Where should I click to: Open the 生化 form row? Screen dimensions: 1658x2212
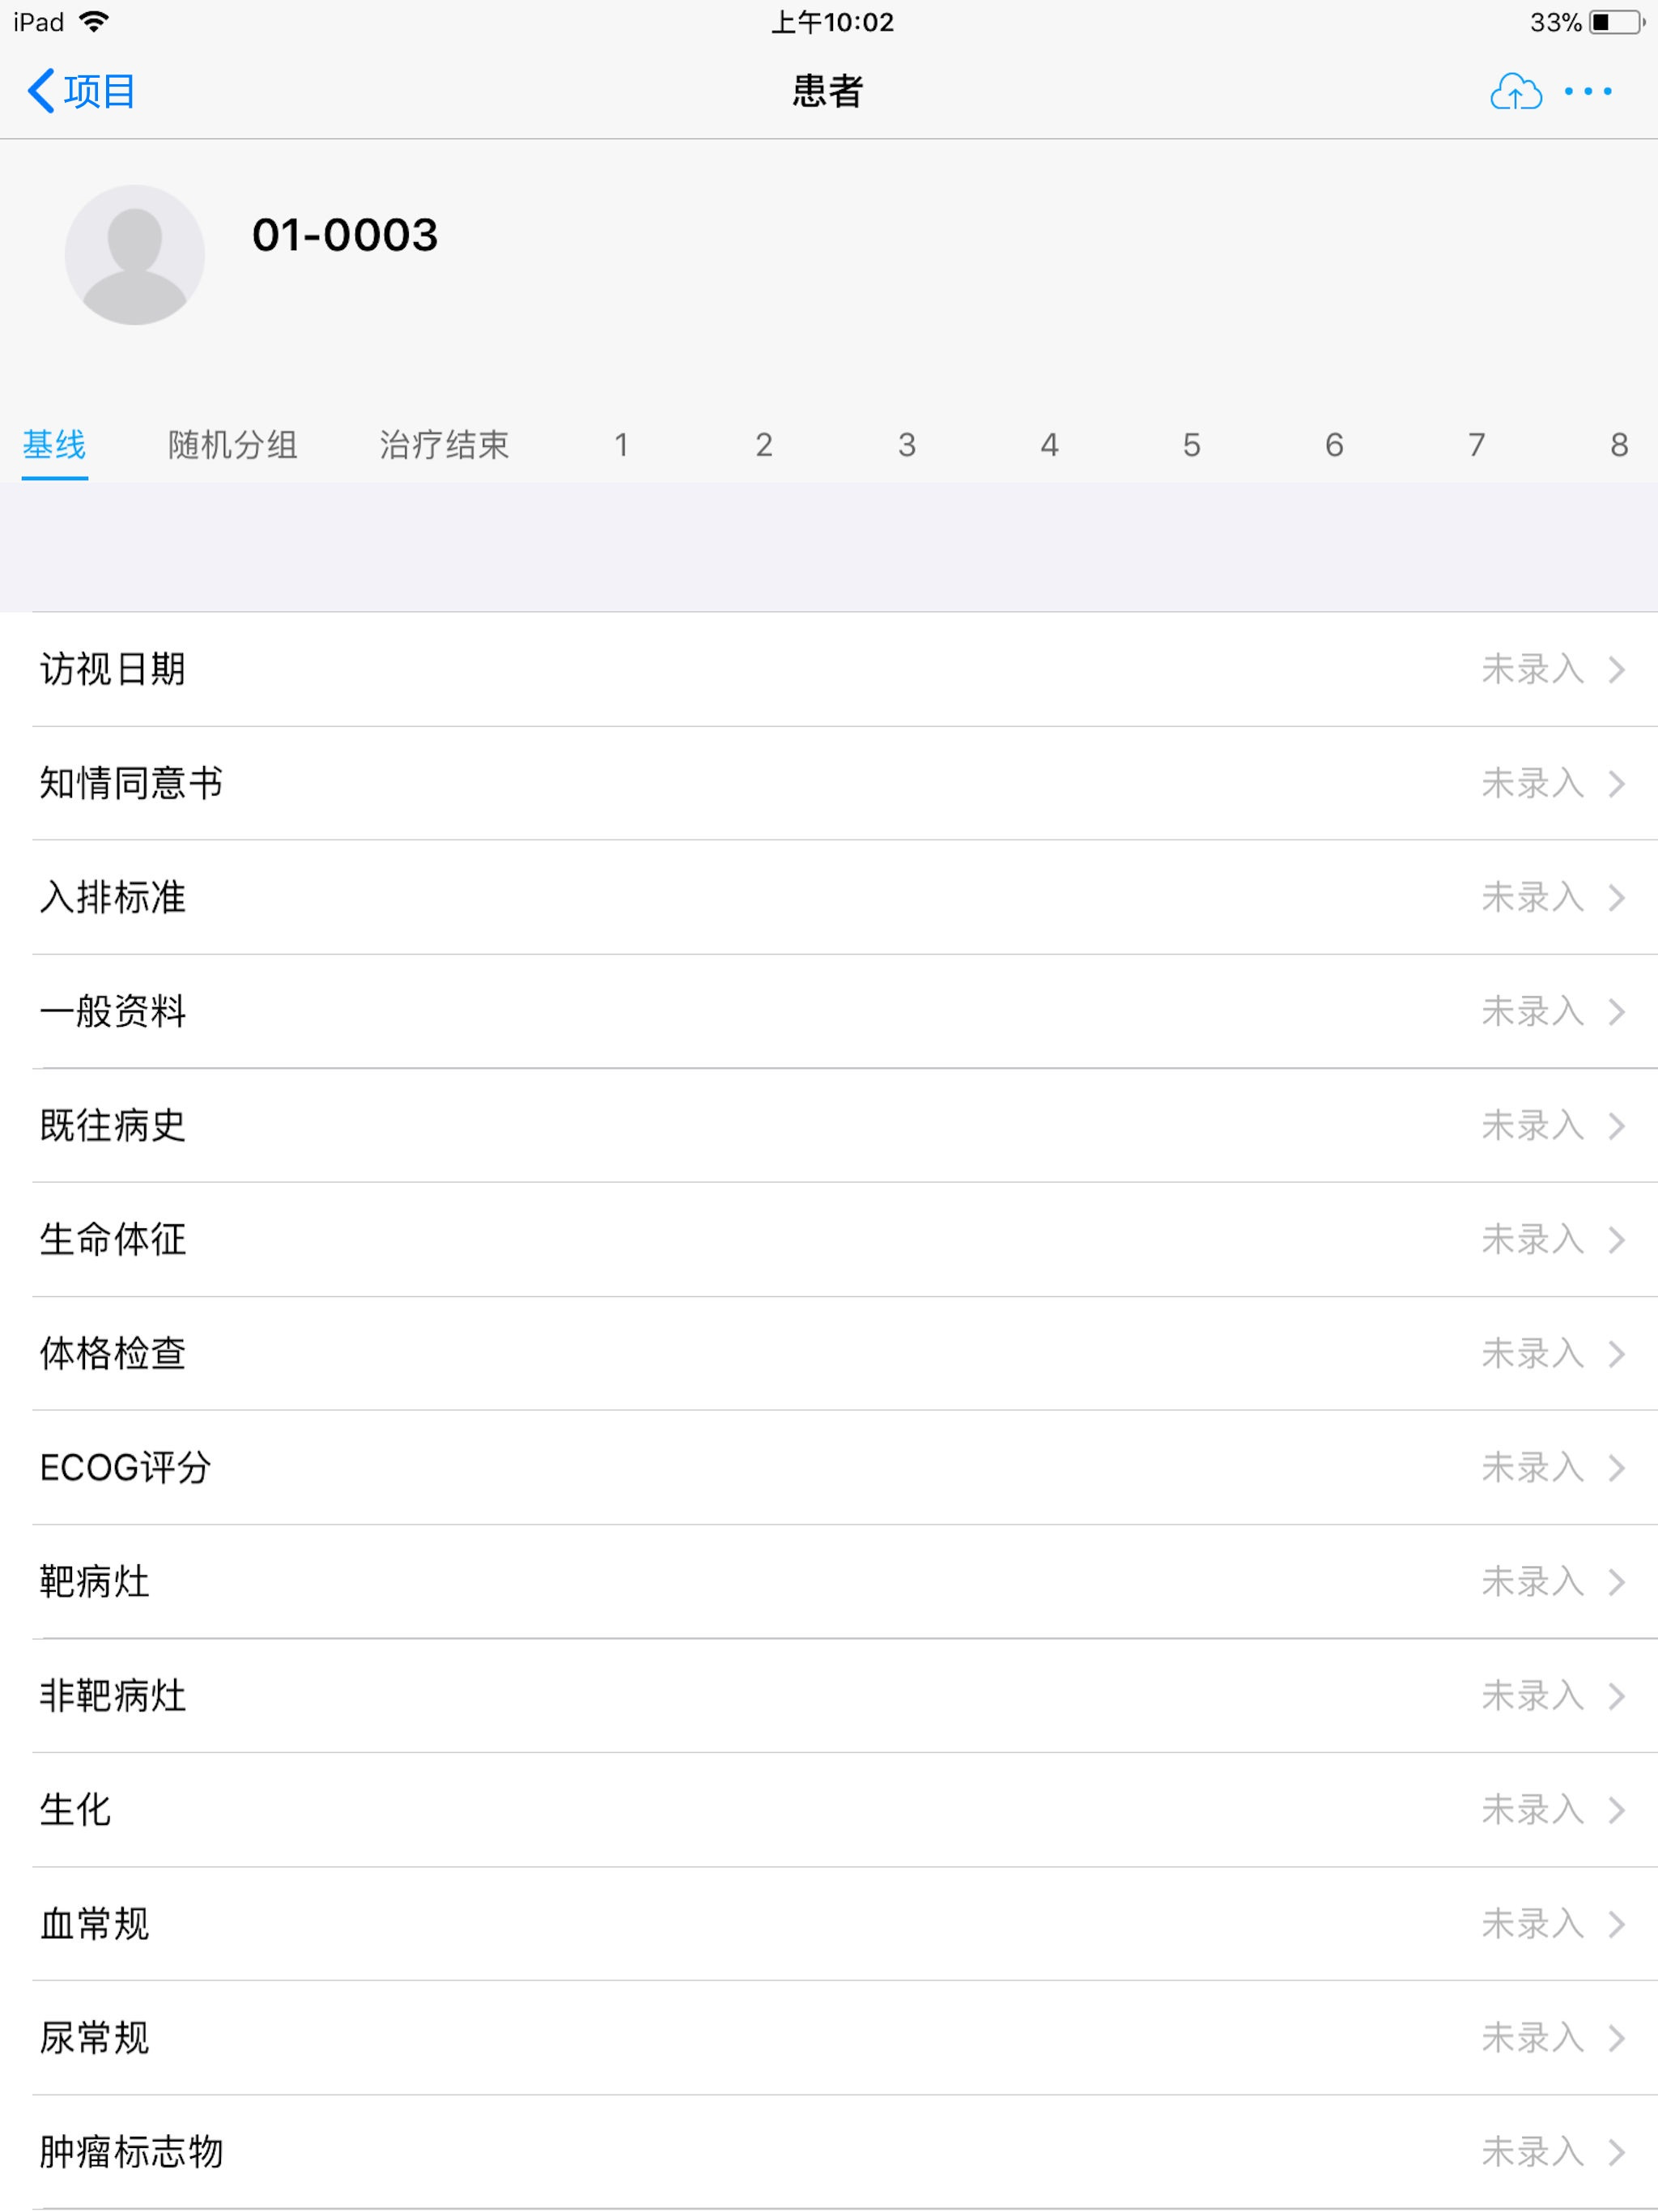pos(829,1809)
